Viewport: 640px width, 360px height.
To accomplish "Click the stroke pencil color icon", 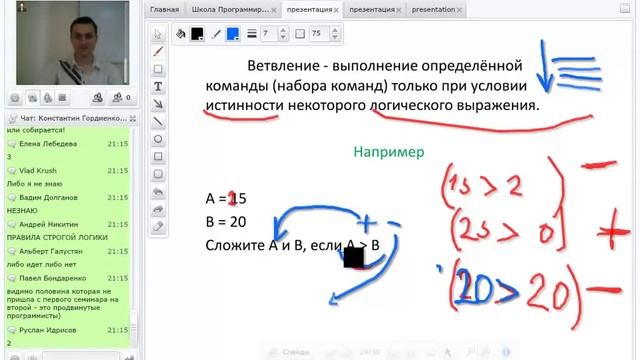I will click(216, 34).
